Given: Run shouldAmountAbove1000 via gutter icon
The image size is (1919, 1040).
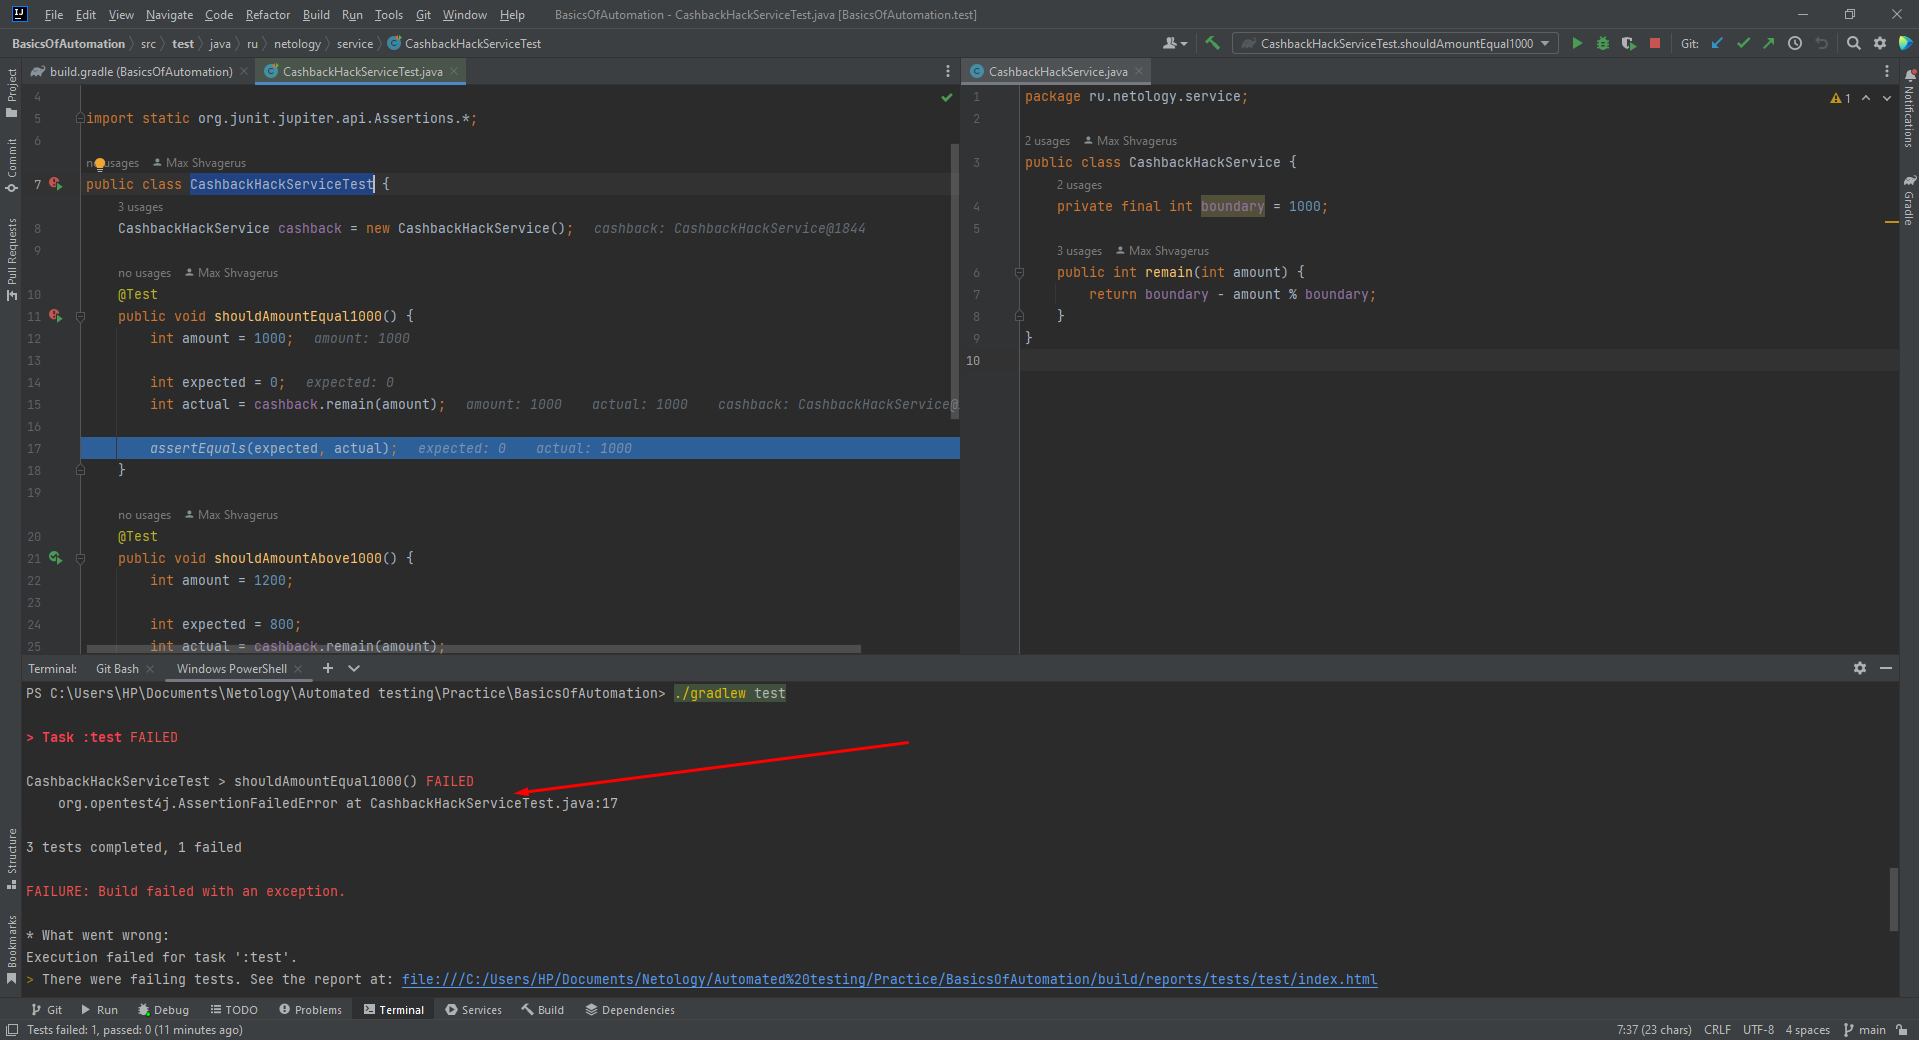Looking at the screenshot, I should 55,558.
